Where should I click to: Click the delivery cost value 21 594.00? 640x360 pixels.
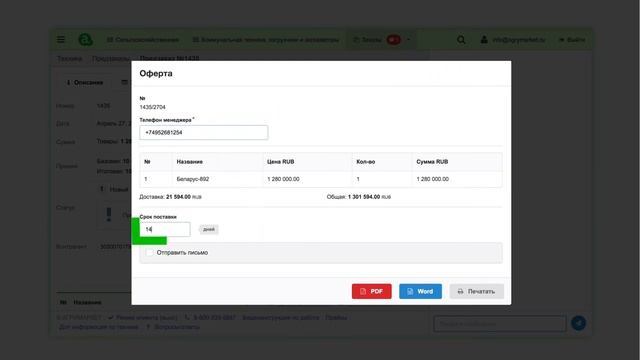tap(178, 197)
